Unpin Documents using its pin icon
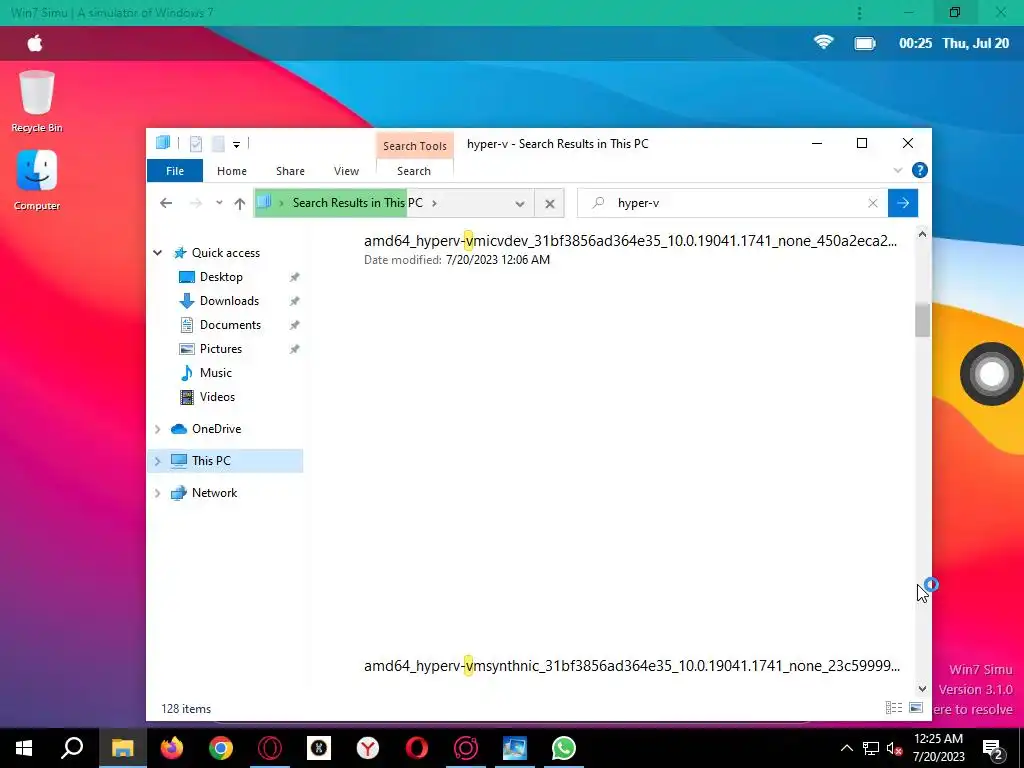Viewport: 1024px width, 768px height. [x=295, y=325]
